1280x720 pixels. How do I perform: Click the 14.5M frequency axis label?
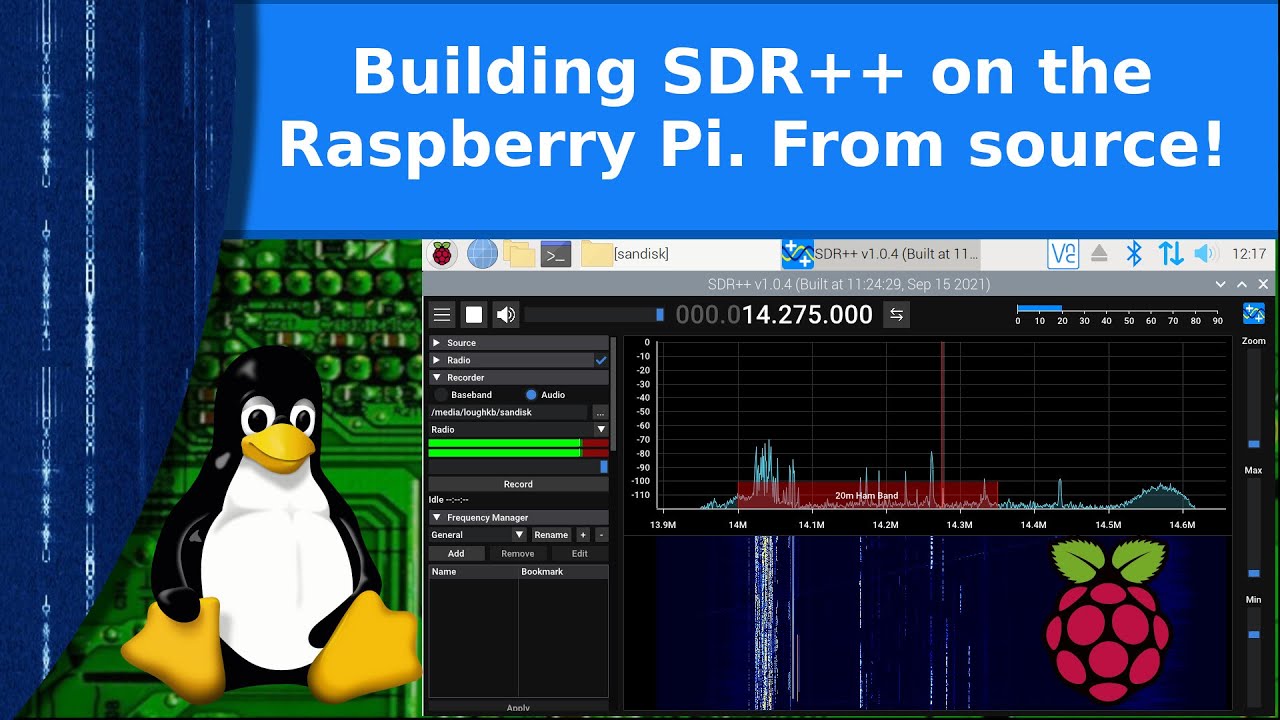[x=1108, y=524]
